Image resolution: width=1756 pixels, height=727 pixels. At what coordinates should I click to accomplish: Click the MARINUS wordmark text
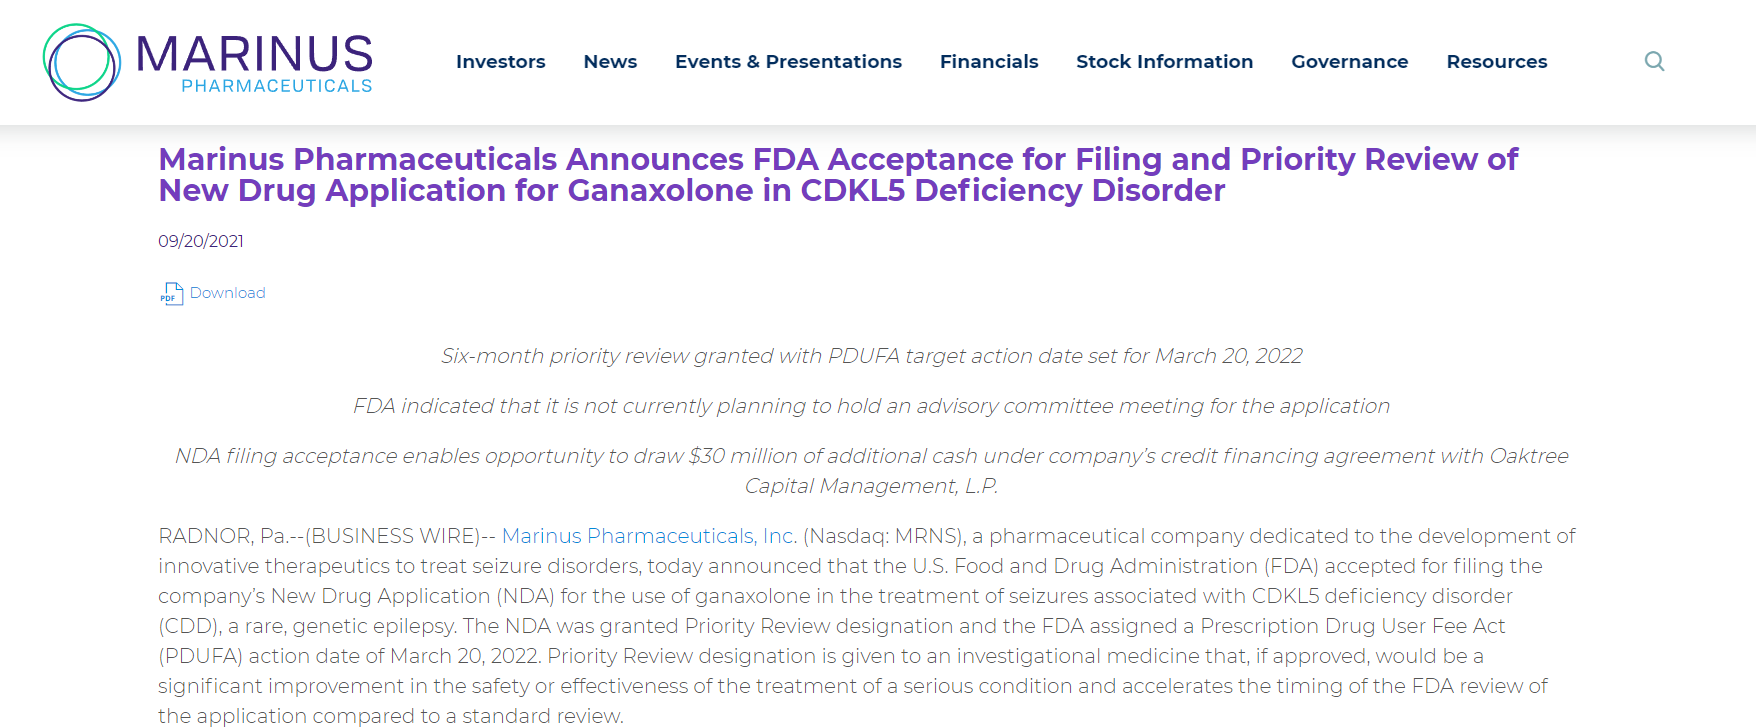pos(254,54)
